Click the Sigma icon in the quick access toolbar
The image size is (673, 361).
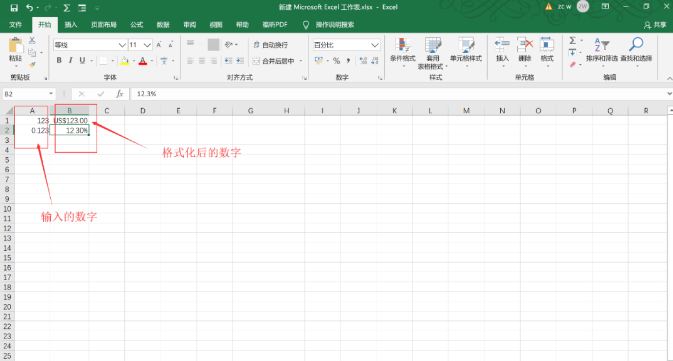click(x=67, y=8)
